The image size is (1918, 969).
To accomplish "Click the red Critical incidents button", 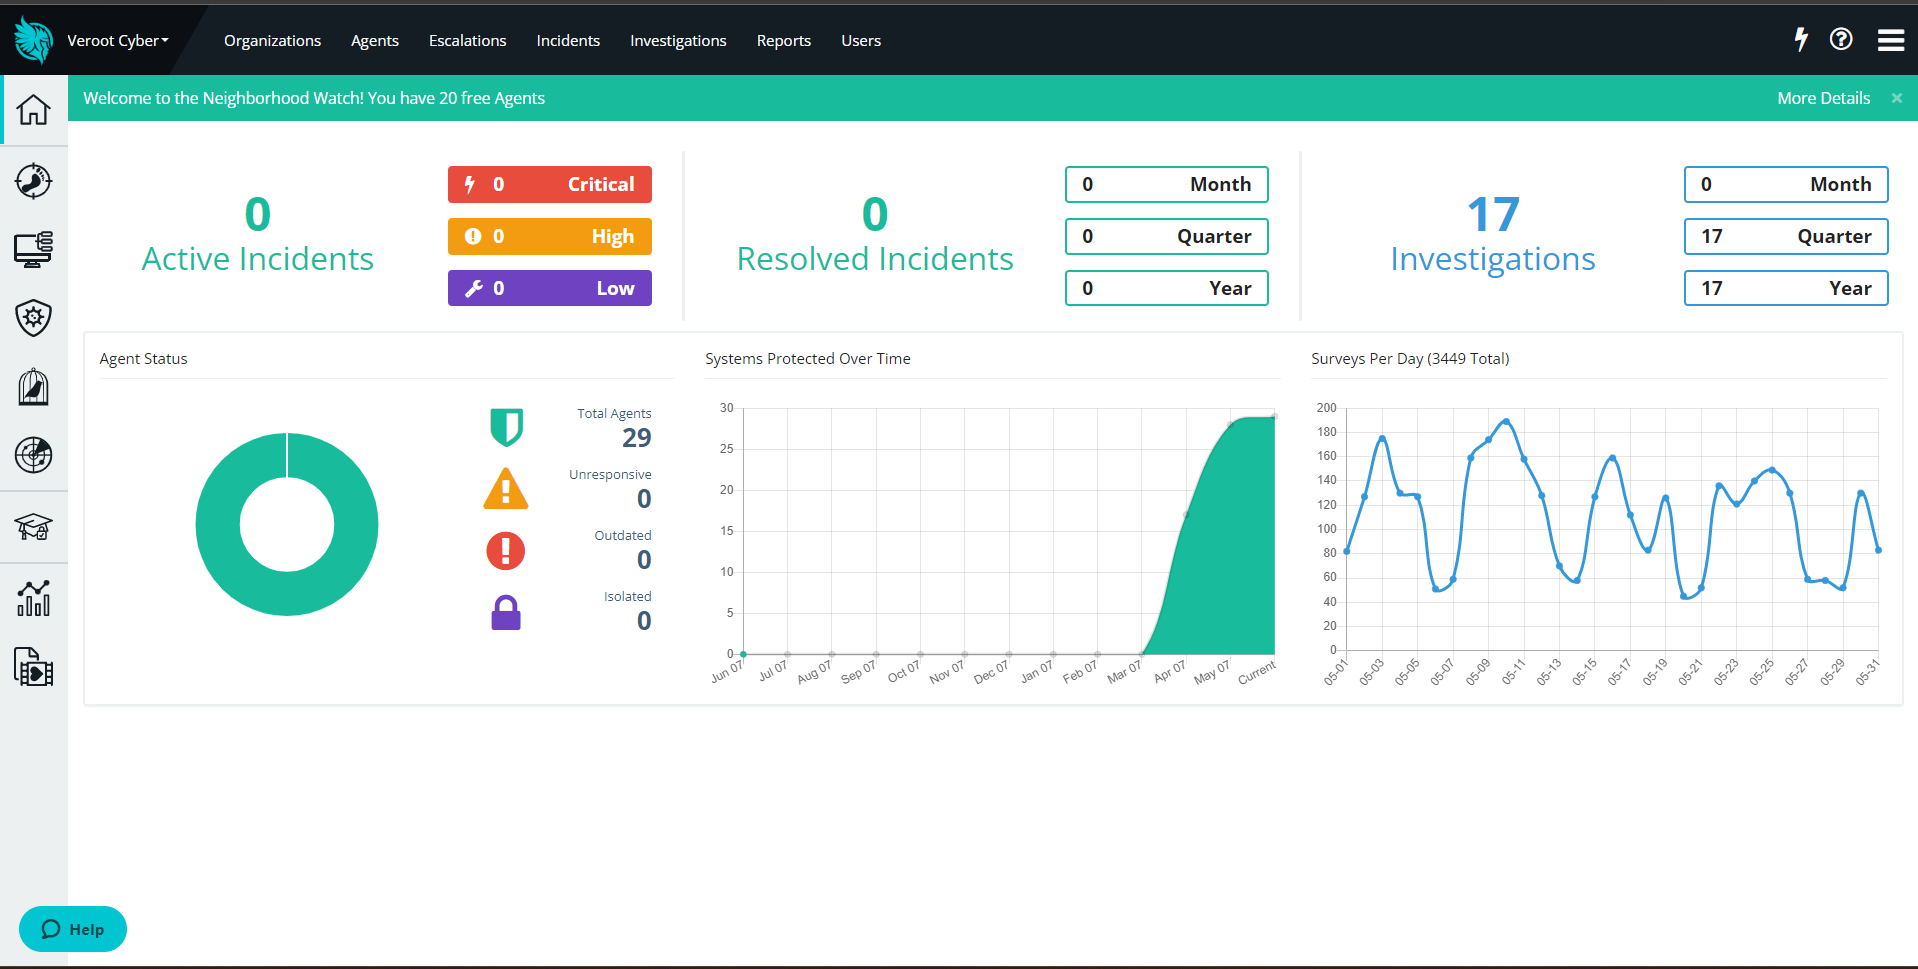I will (x=549, y=185).
